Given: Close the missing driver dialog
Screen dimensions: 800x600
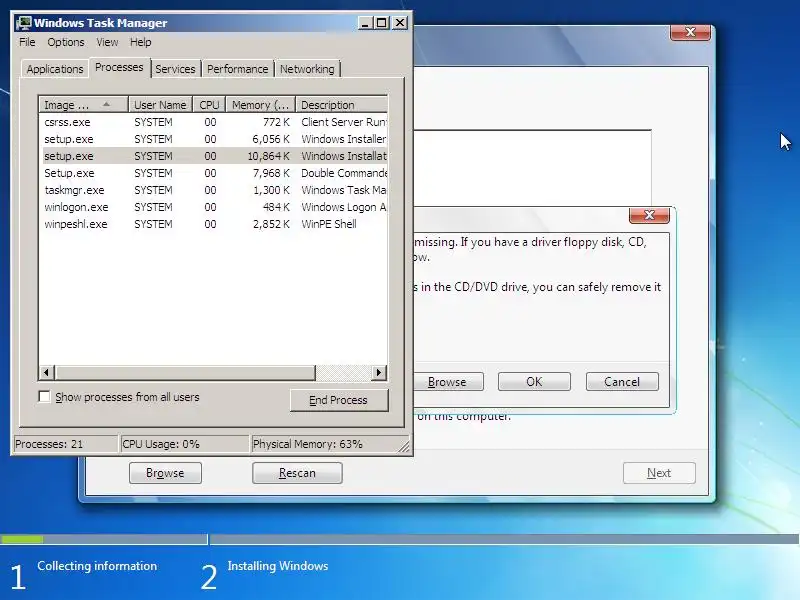Looking at the screenshot, I should pos(649,215).
